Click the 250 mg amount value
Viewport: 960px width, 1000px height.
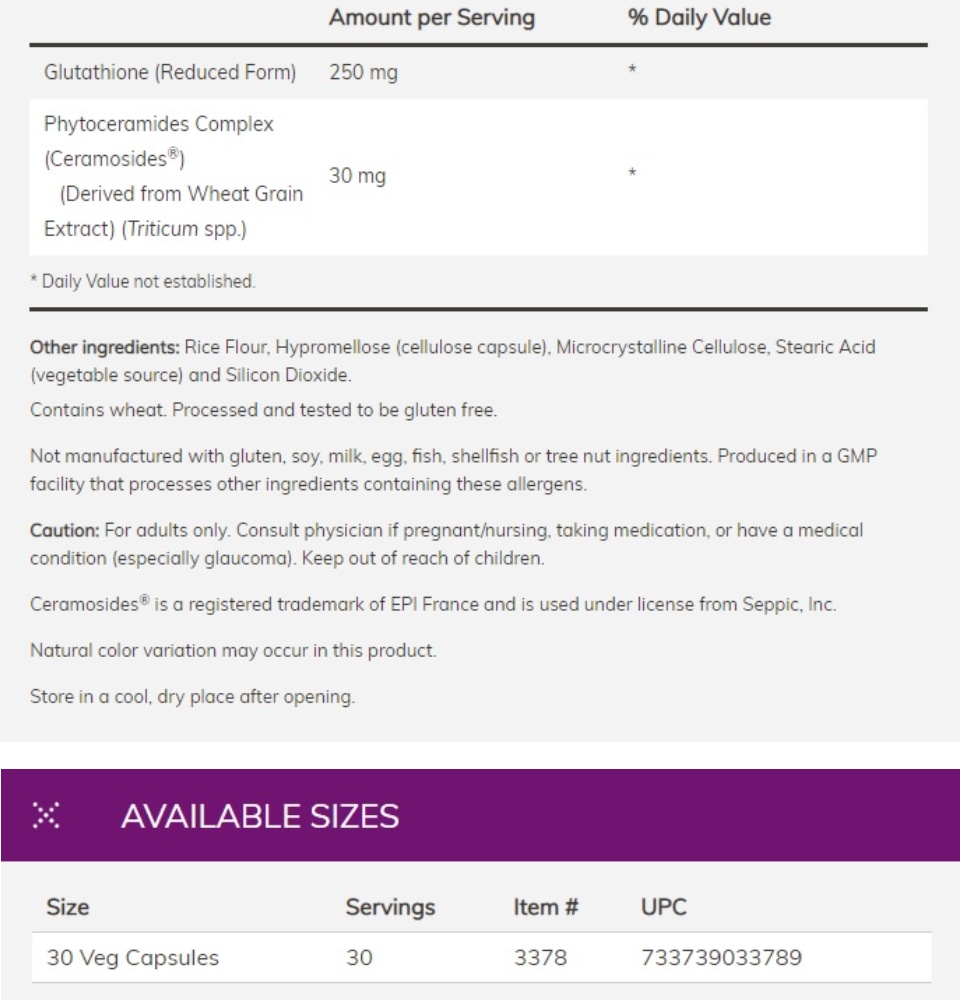click(x=363, y=72)
